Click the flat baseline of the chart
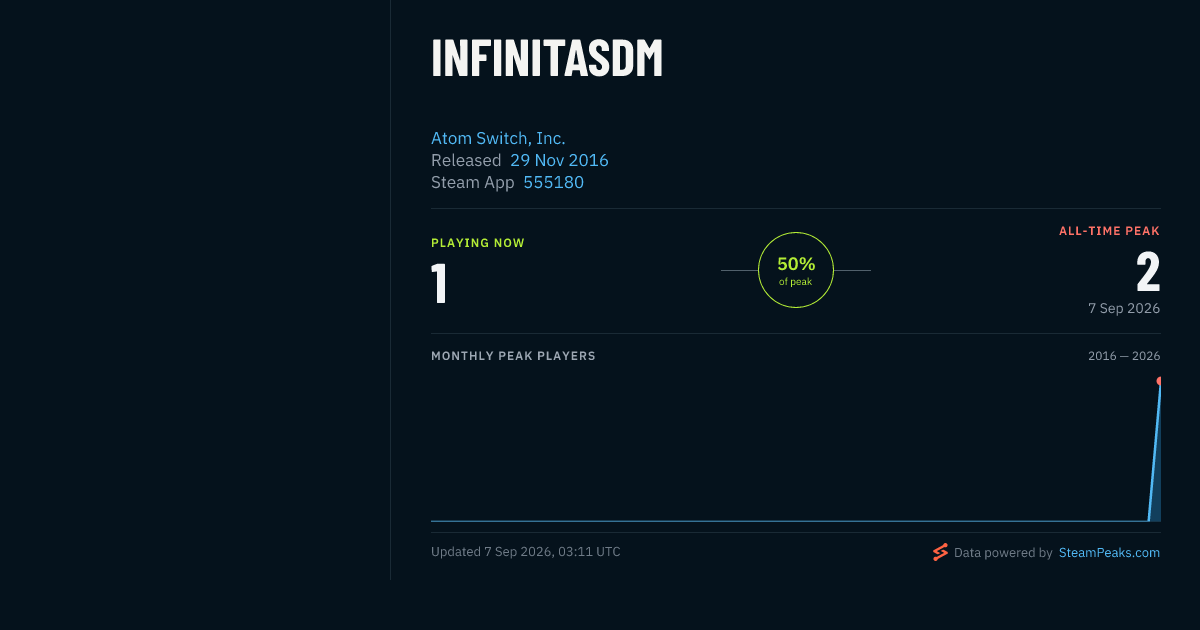The height and width of the screenshot is (630, 1200). click(789, 520)
